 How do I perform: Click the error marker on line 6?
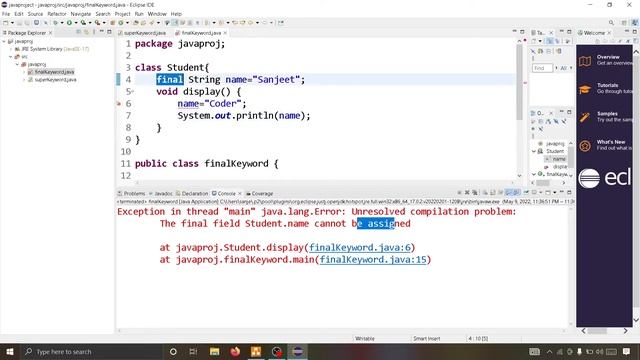point(119,104)
